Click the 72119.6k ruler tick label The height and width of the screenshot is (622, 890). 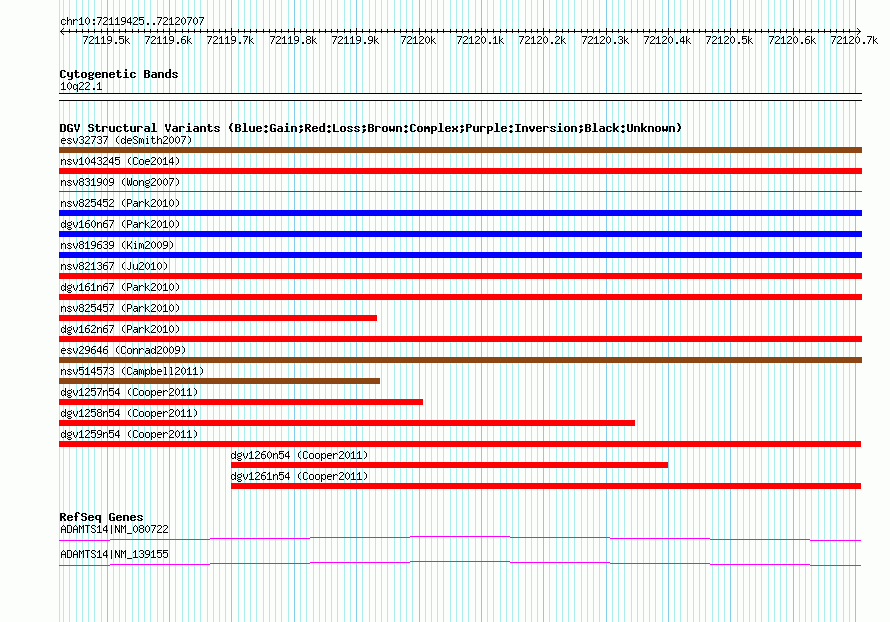(168, 40)
